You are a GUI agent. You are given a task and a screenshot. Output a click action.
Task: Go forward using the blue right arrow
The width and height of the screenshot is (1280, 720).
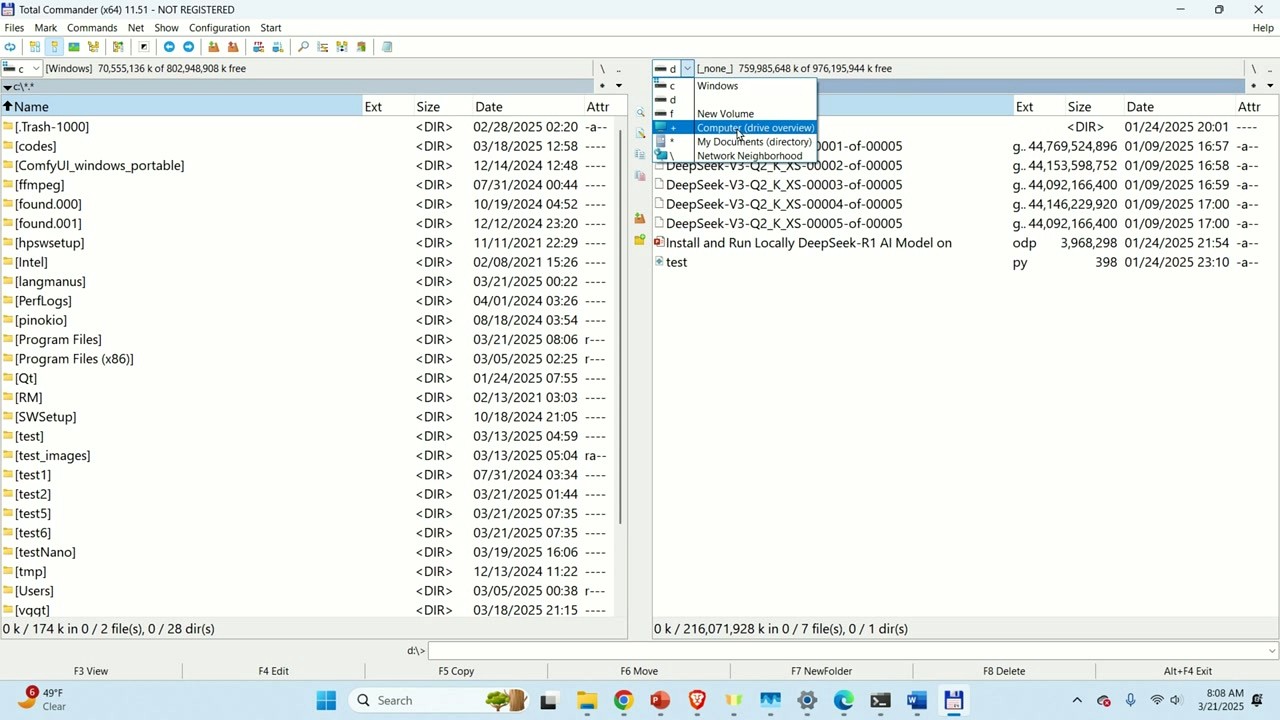[x=189, y=47]
